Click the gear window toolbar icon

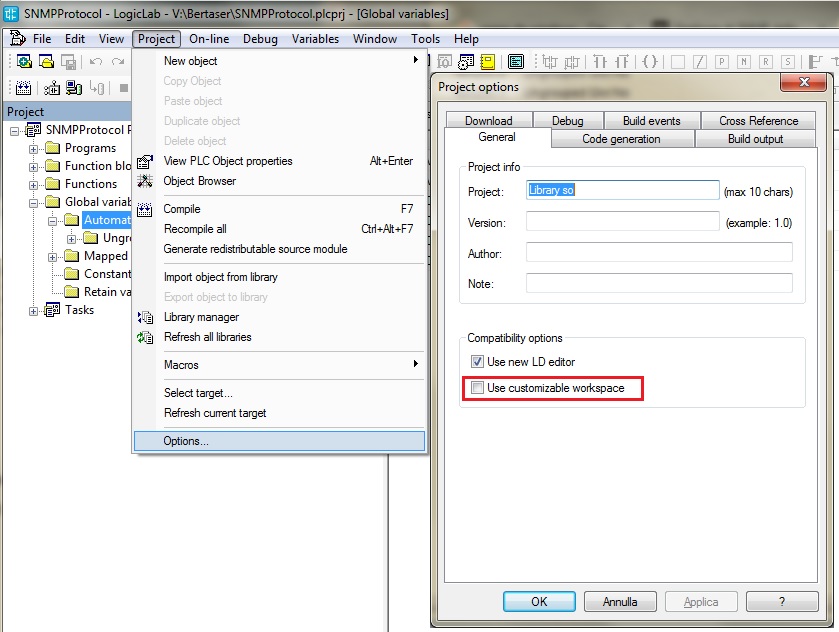[466, 62]
